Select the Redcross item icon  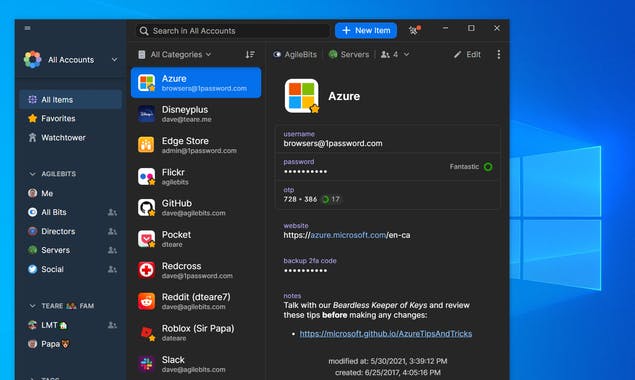tap(146, 270)
